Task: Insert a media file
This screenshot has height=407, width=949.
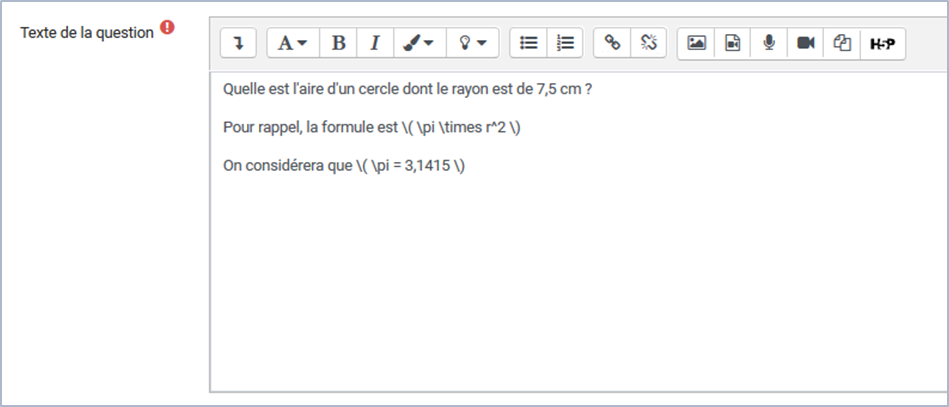Action: coord(733,43)
